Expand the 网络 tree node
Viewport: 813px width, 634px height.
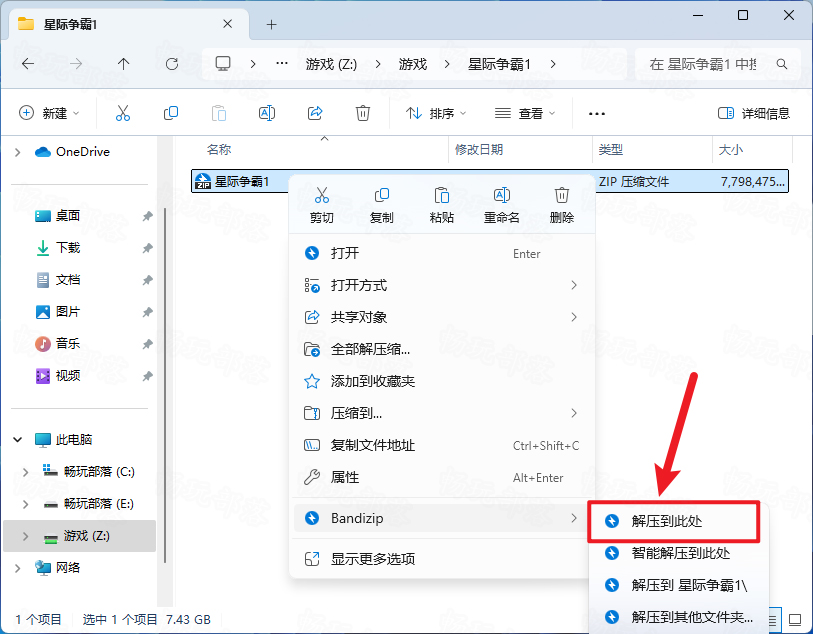[18, 568]
